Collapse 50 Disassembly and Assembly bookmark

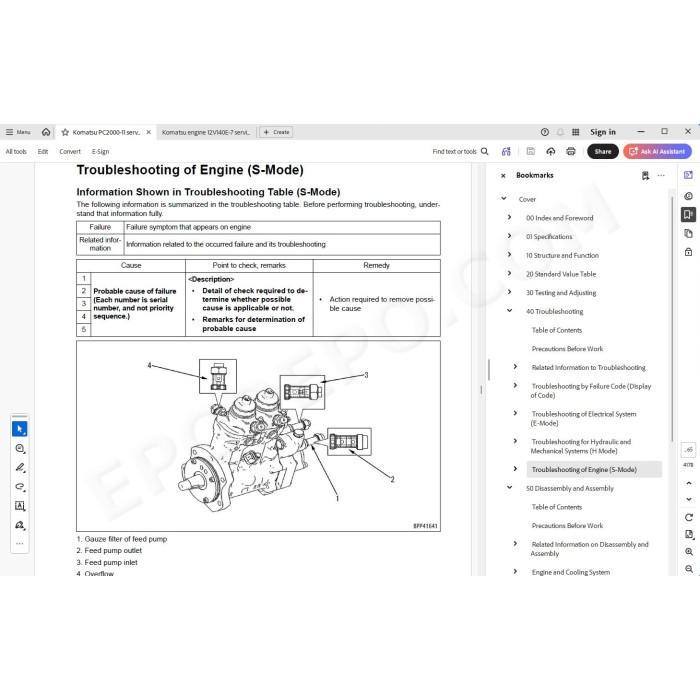[x=509, y=488]
